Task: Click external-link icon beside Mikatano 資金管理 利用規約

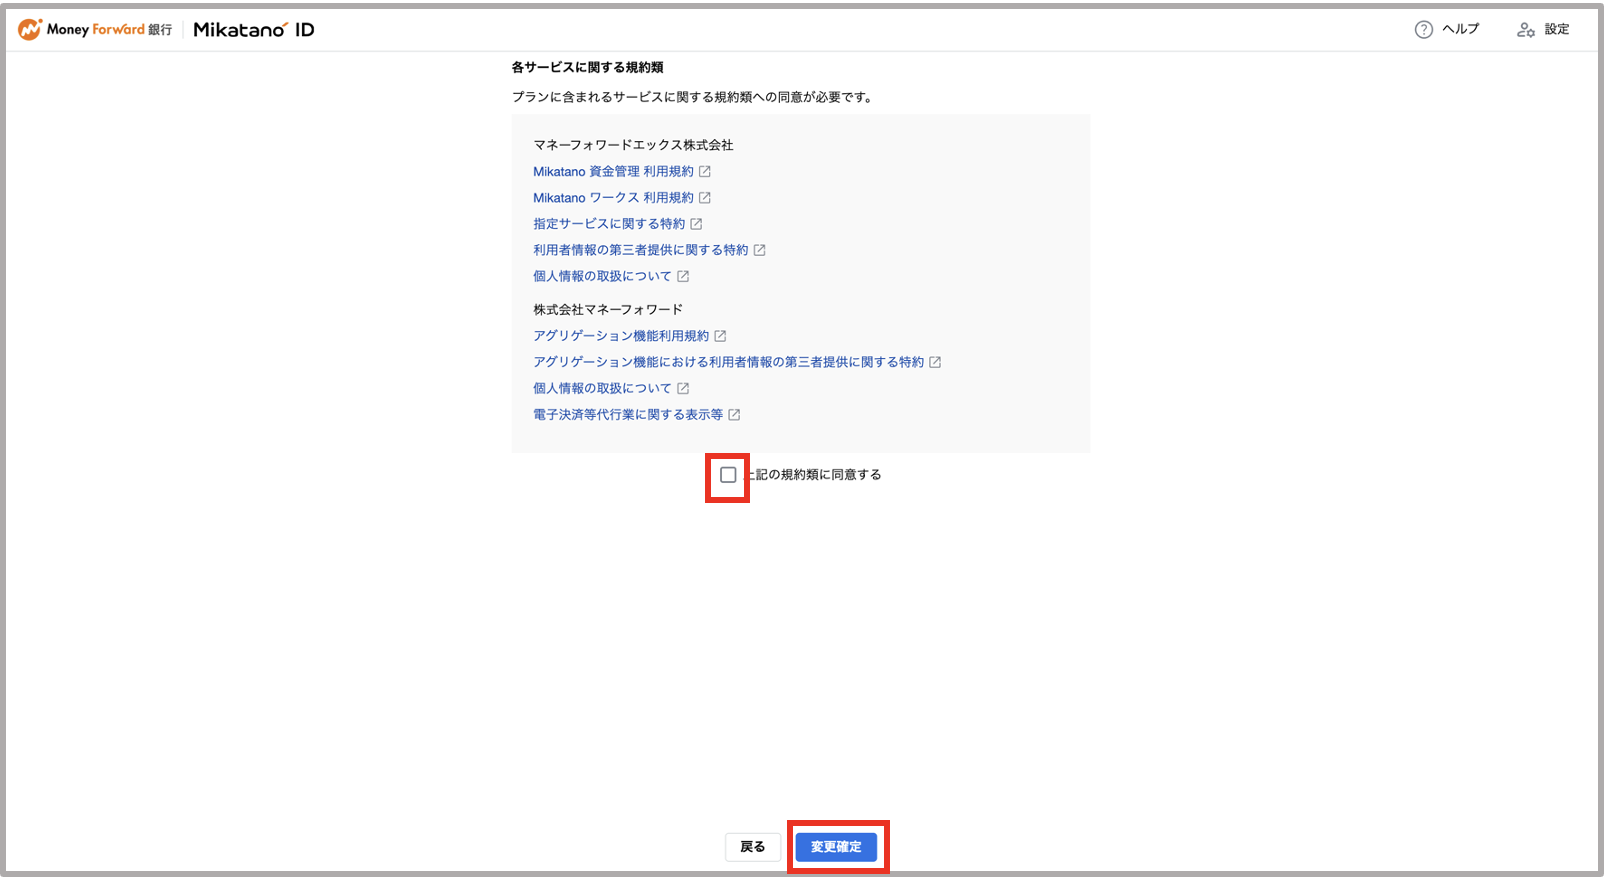Action: click(705, 172)
